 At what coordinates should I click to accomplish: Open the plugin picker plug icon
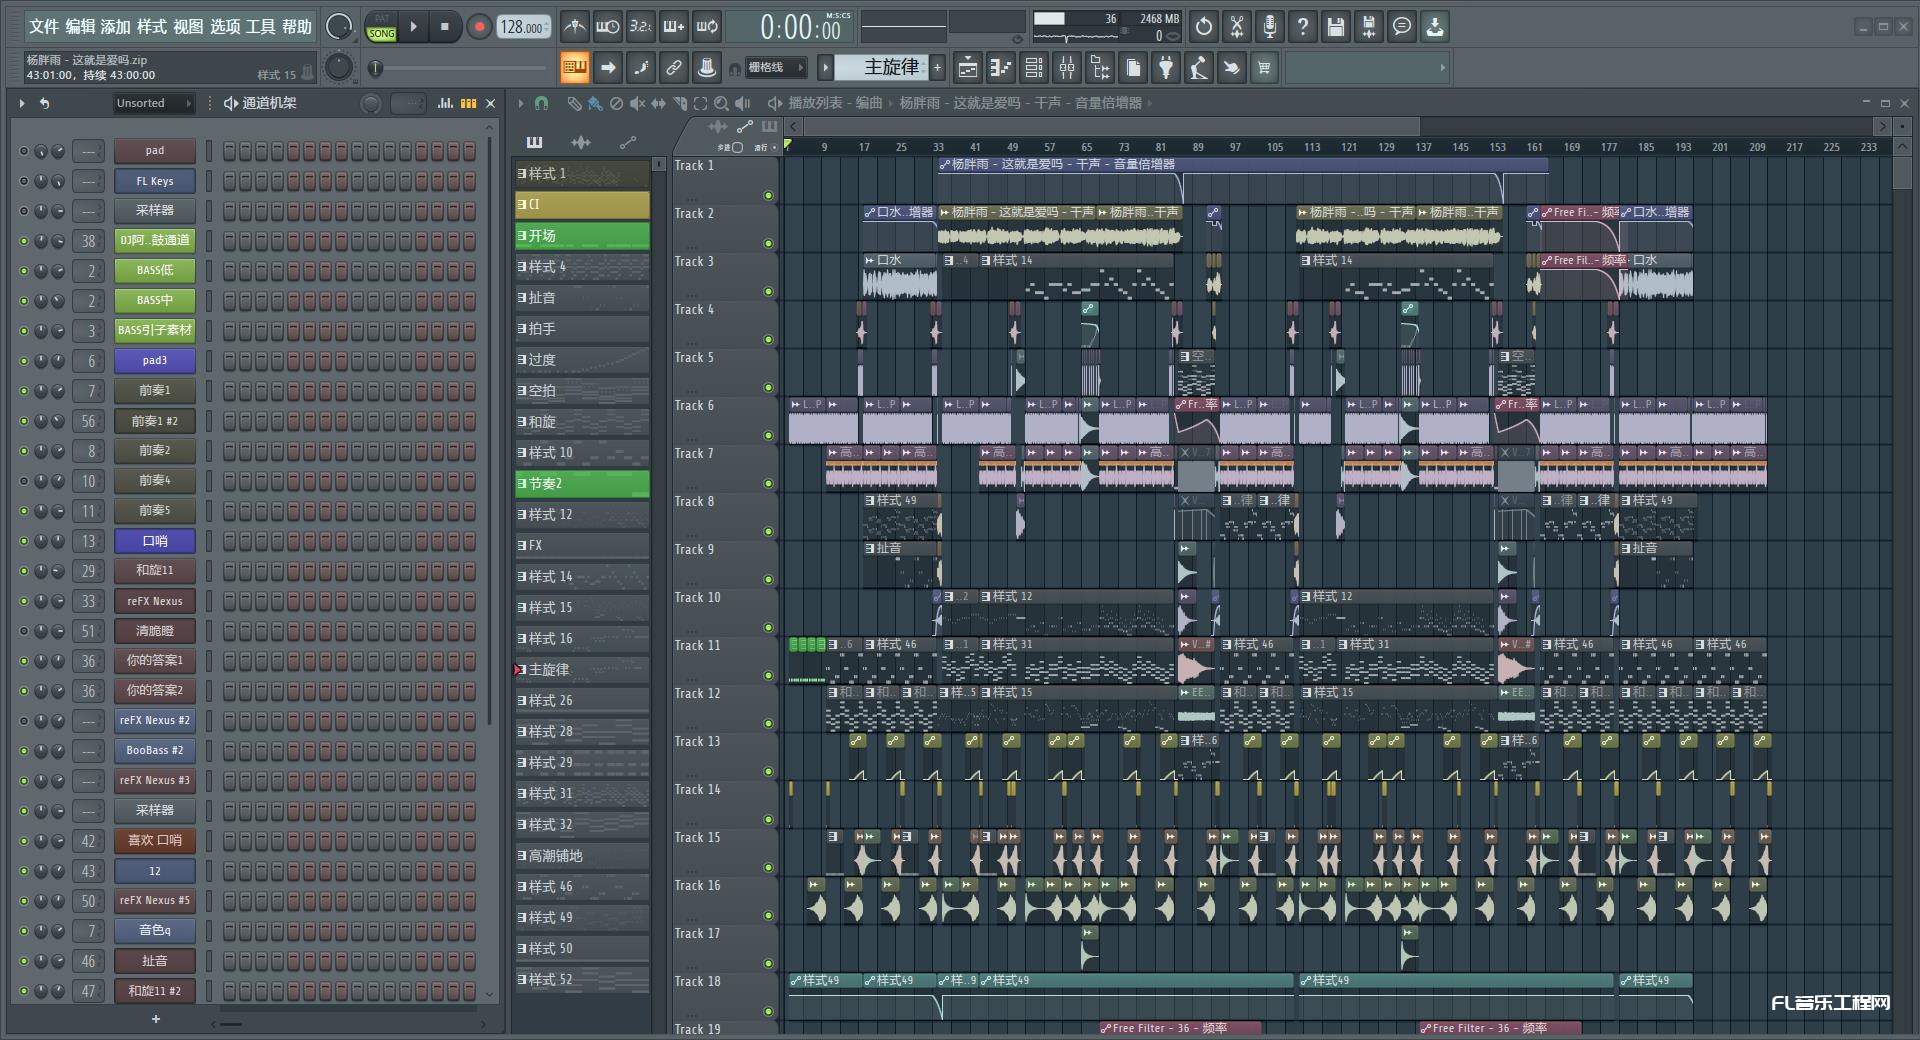(x=1166, y=68)
